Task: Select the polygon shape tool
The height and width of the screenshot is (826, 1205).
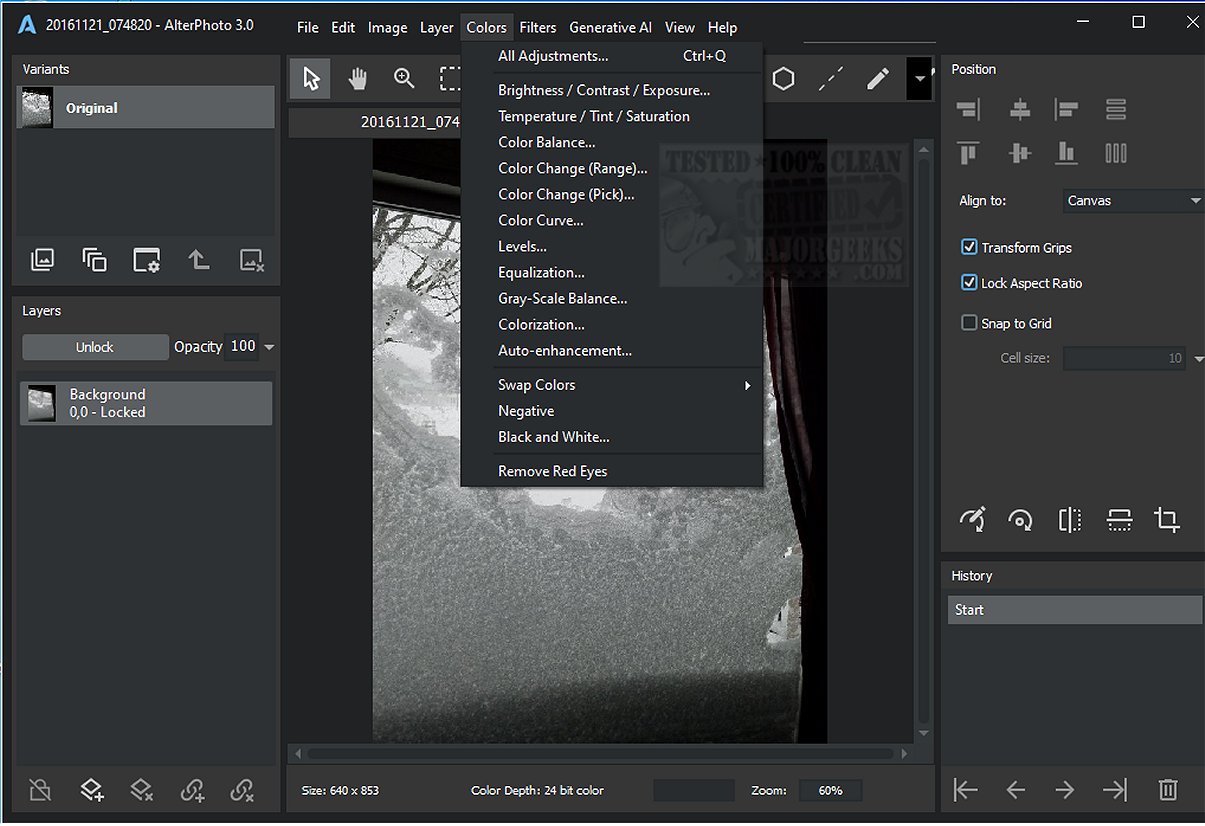Action: (x=783, y=79)
